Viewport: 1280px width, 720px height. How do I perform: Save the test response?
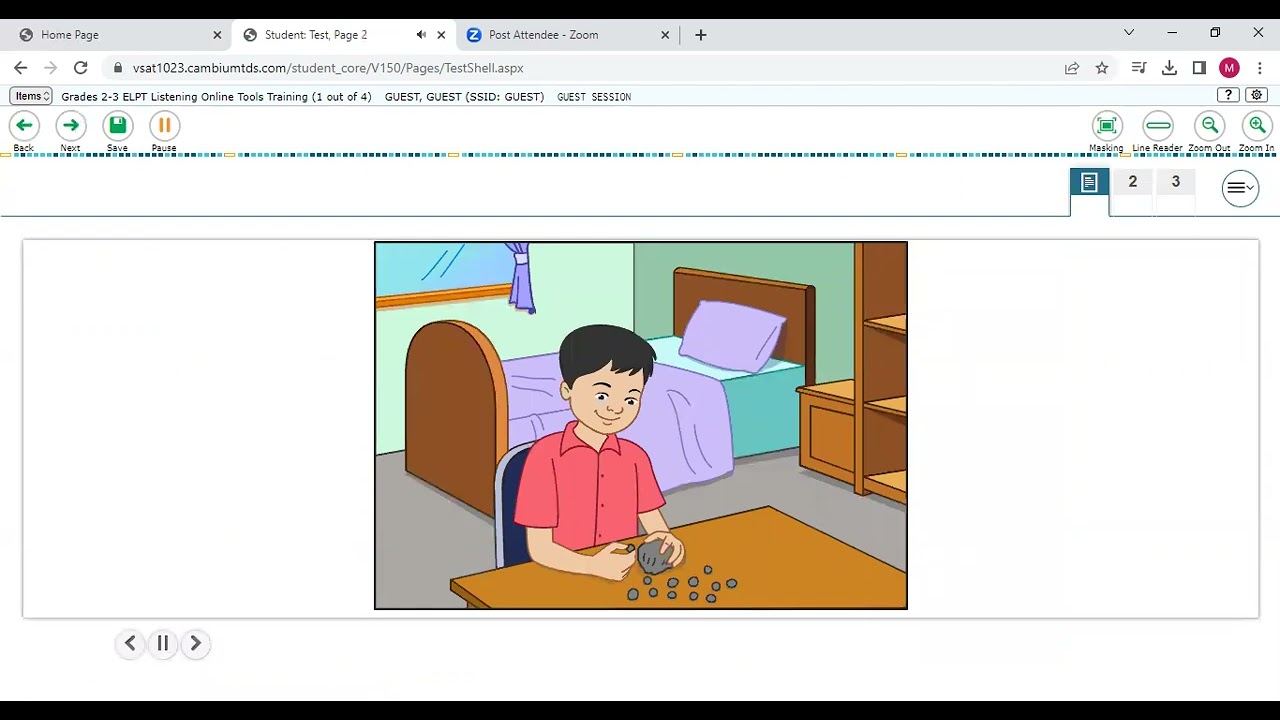point(117,126)
